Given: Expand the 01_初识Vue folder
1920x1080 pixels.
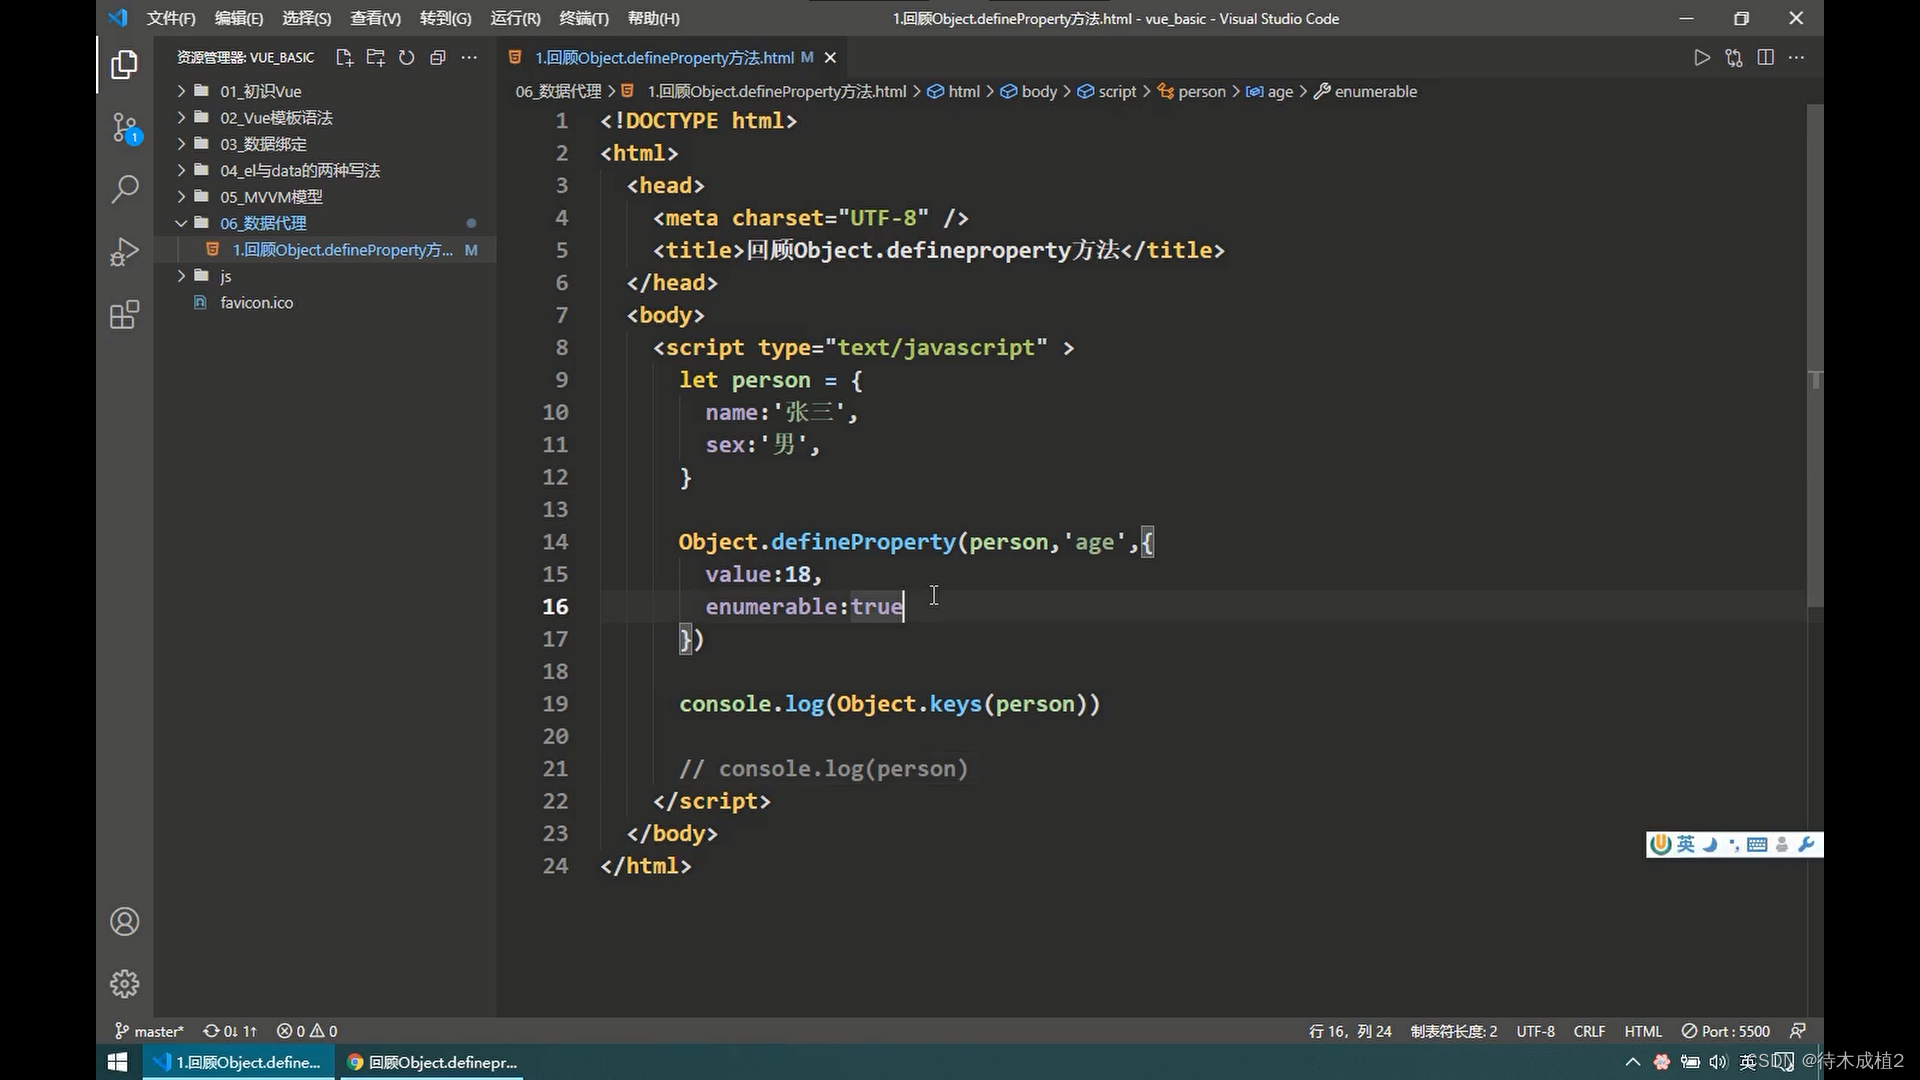Looking at the screenshot, I should click(x=325, y=91).
